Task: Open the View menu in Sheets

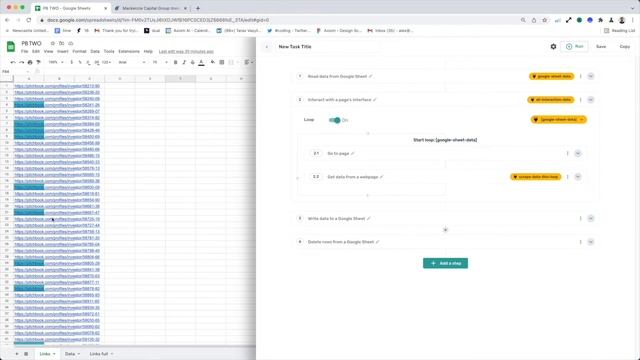Action: 48,51
